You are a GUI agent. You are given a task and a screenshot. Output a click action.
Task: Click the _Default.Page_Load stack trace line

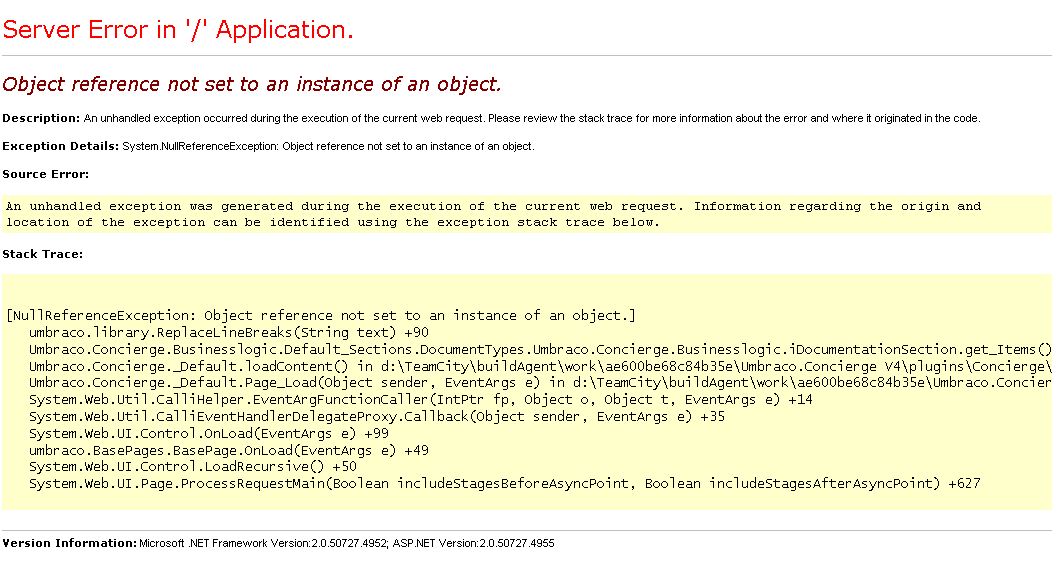(540, 382)
